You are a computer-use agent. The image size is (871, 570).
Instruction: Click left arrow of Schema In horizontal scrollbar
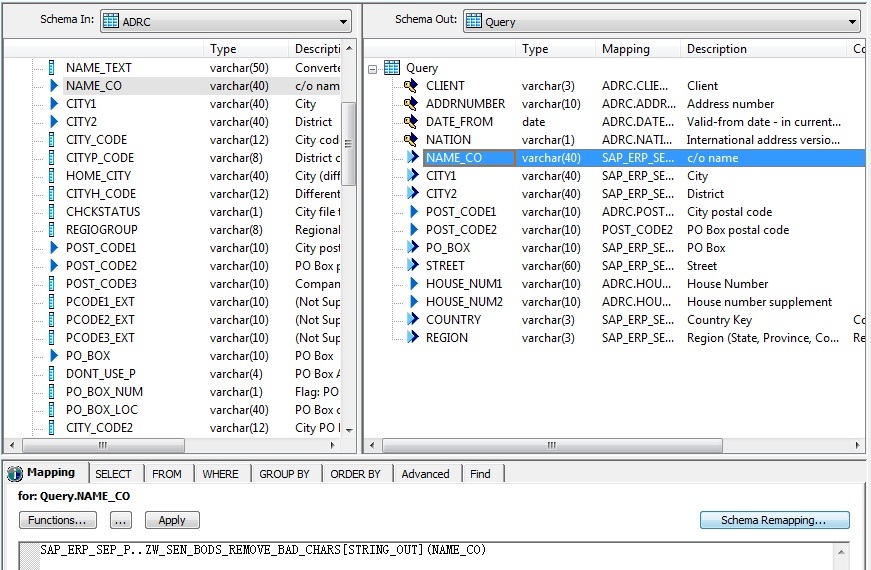coord(12,445)
